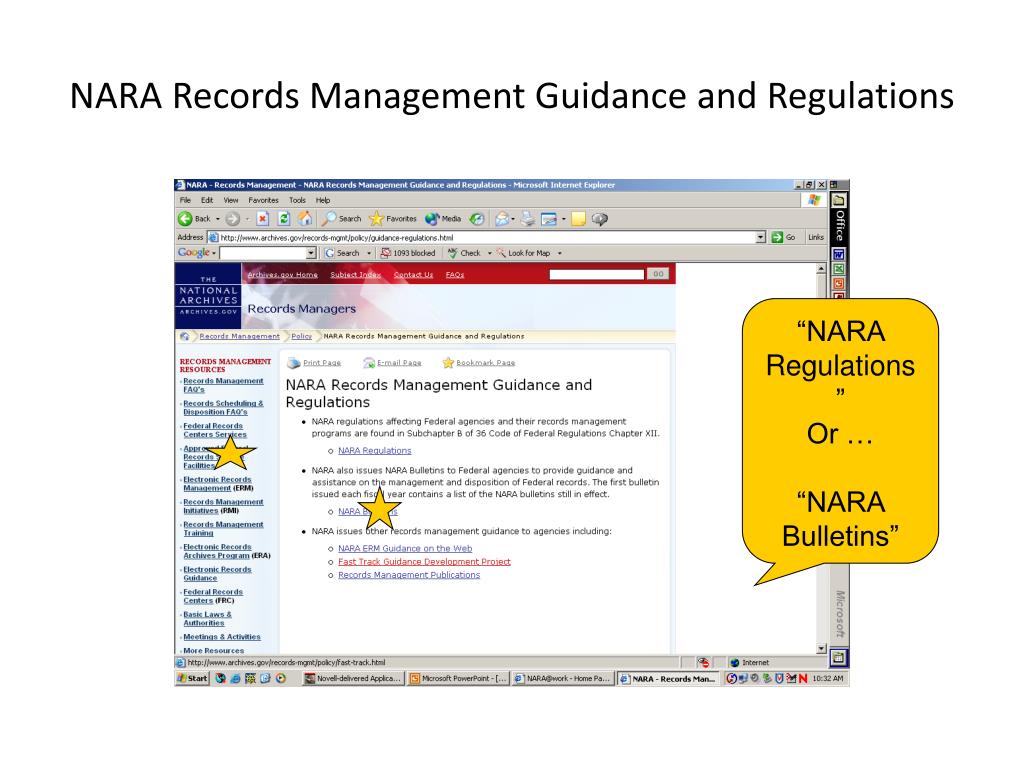Open the Favorites star in the toolbar
The image size is (1024, 768).
[392, 219]
